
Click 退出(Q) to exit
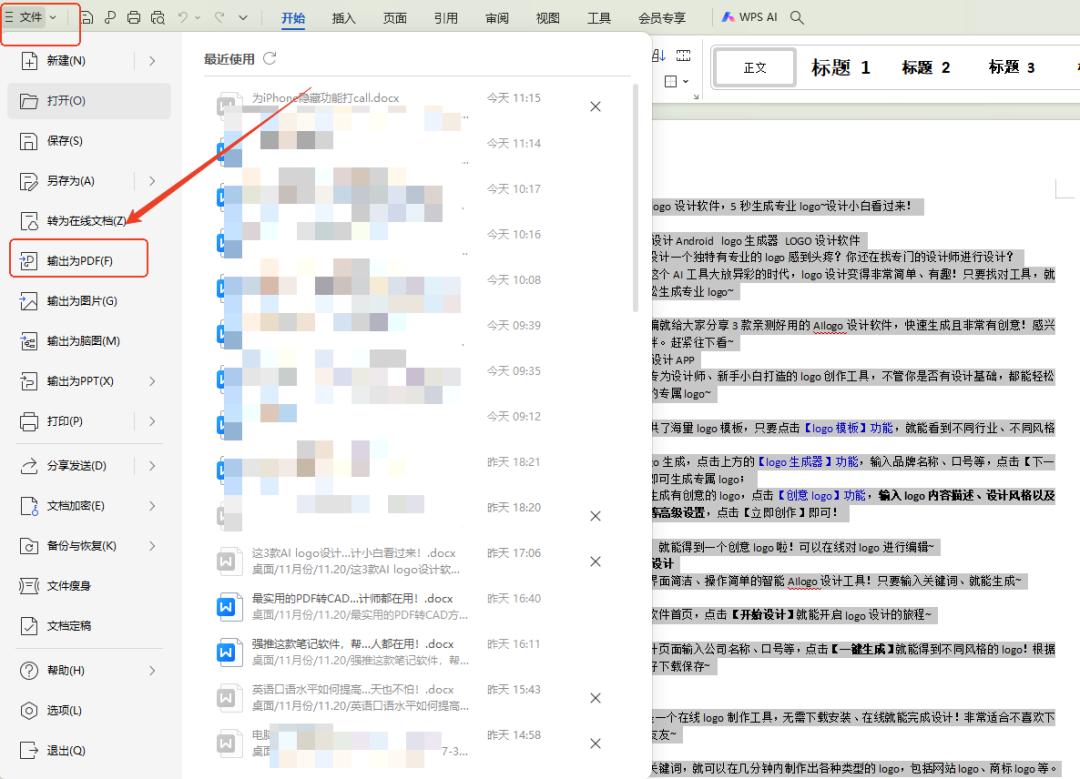pyautogui.click(x=65, y=750)
